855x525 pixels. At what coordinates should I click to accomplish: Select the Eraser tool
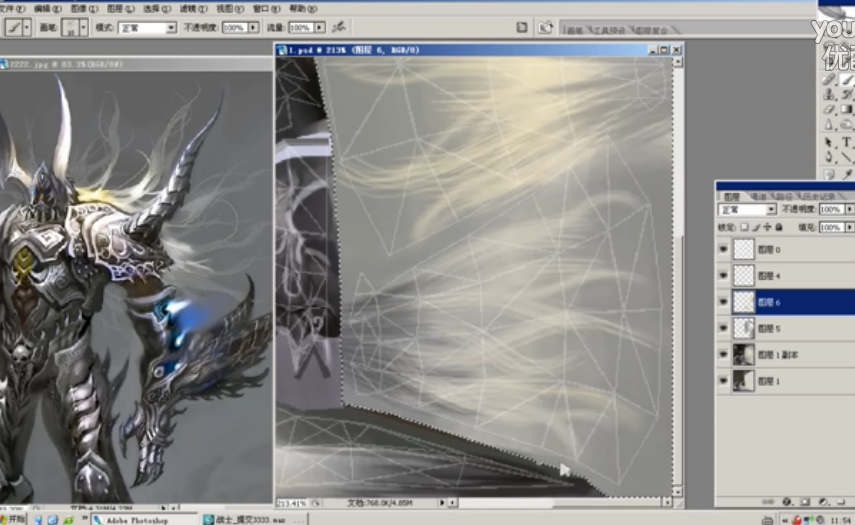tap(829, 110)
